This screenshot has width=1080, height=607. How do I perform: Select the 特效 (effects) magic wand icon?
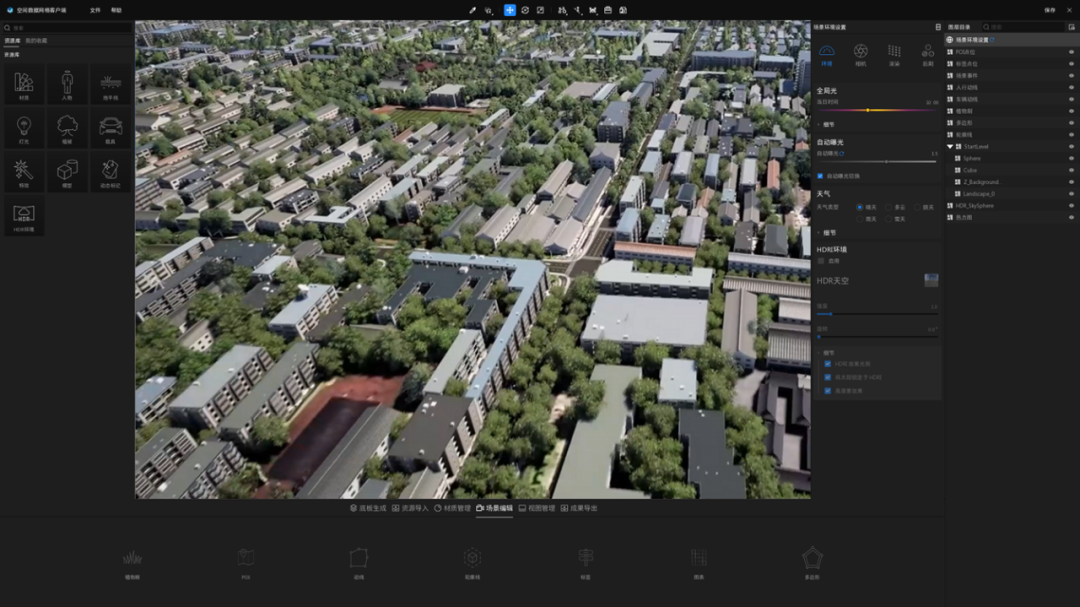pyautogui.click(x=24, y=172)
